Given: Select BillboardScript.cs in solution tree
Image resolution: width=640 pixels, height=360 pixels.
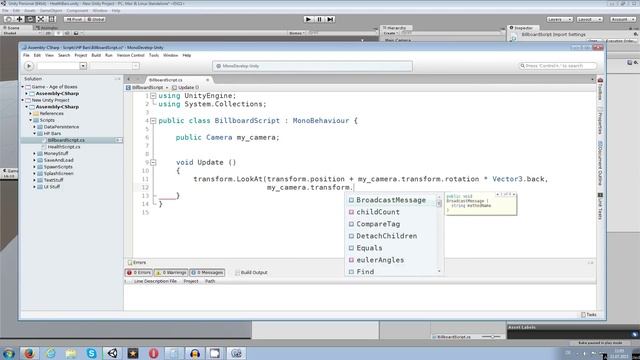Looking at the screenshot, I should [x=66, y=140].
